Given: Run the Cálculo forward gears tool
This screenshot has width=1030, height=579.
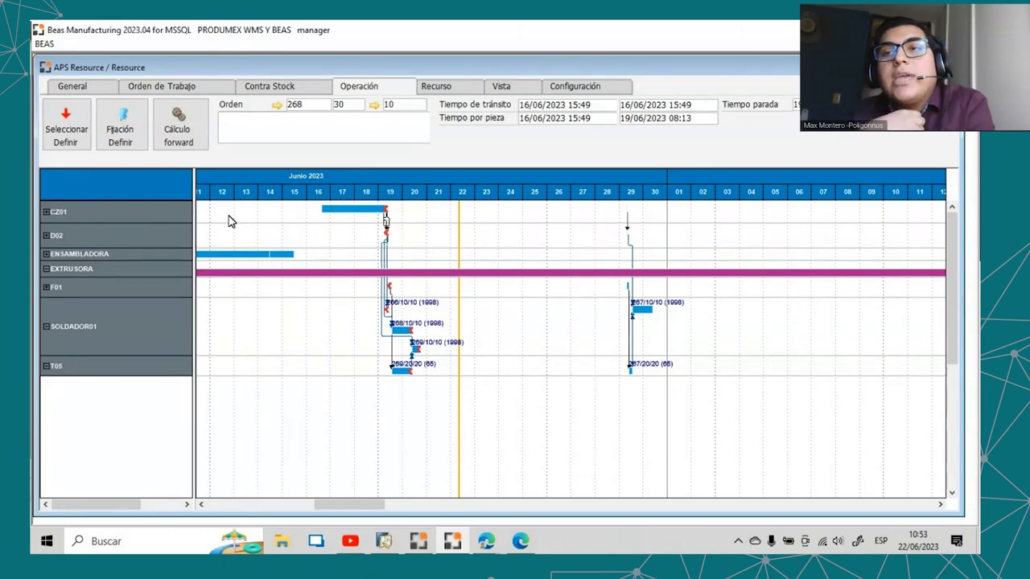Looking at the screenshot, I should point(179,125).
